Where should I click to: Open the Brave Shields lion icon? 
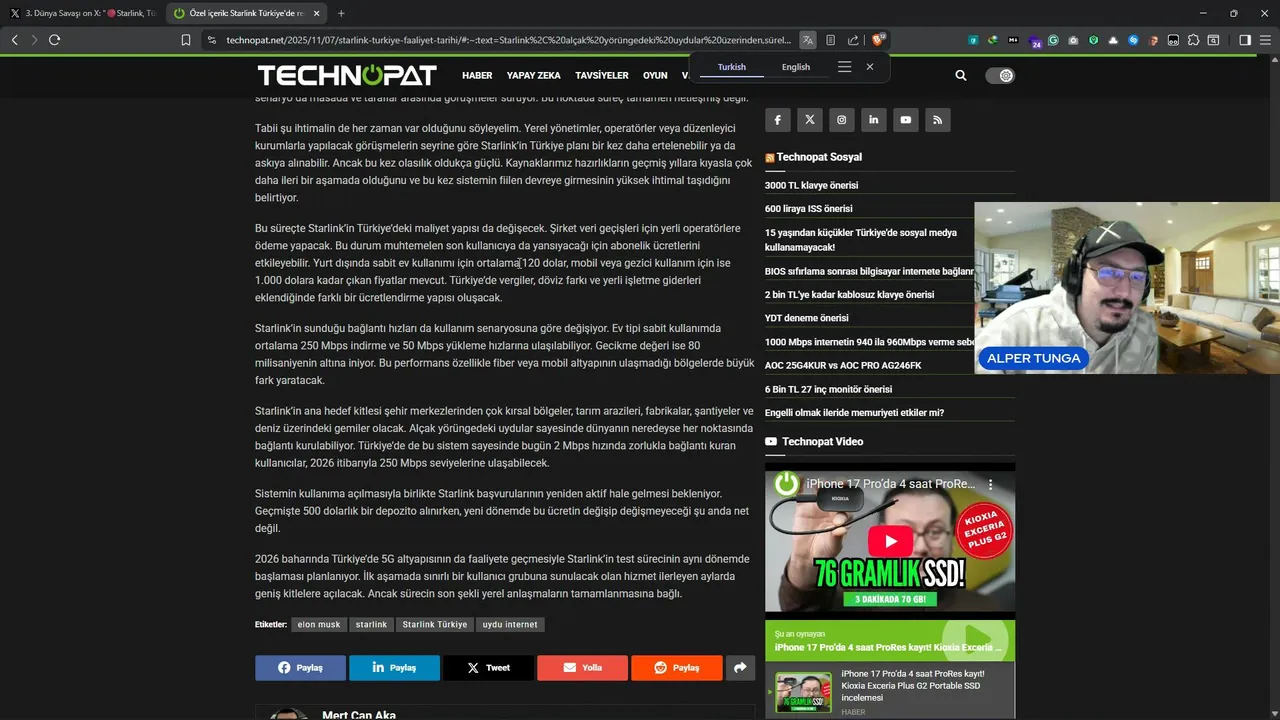[878, 40]
